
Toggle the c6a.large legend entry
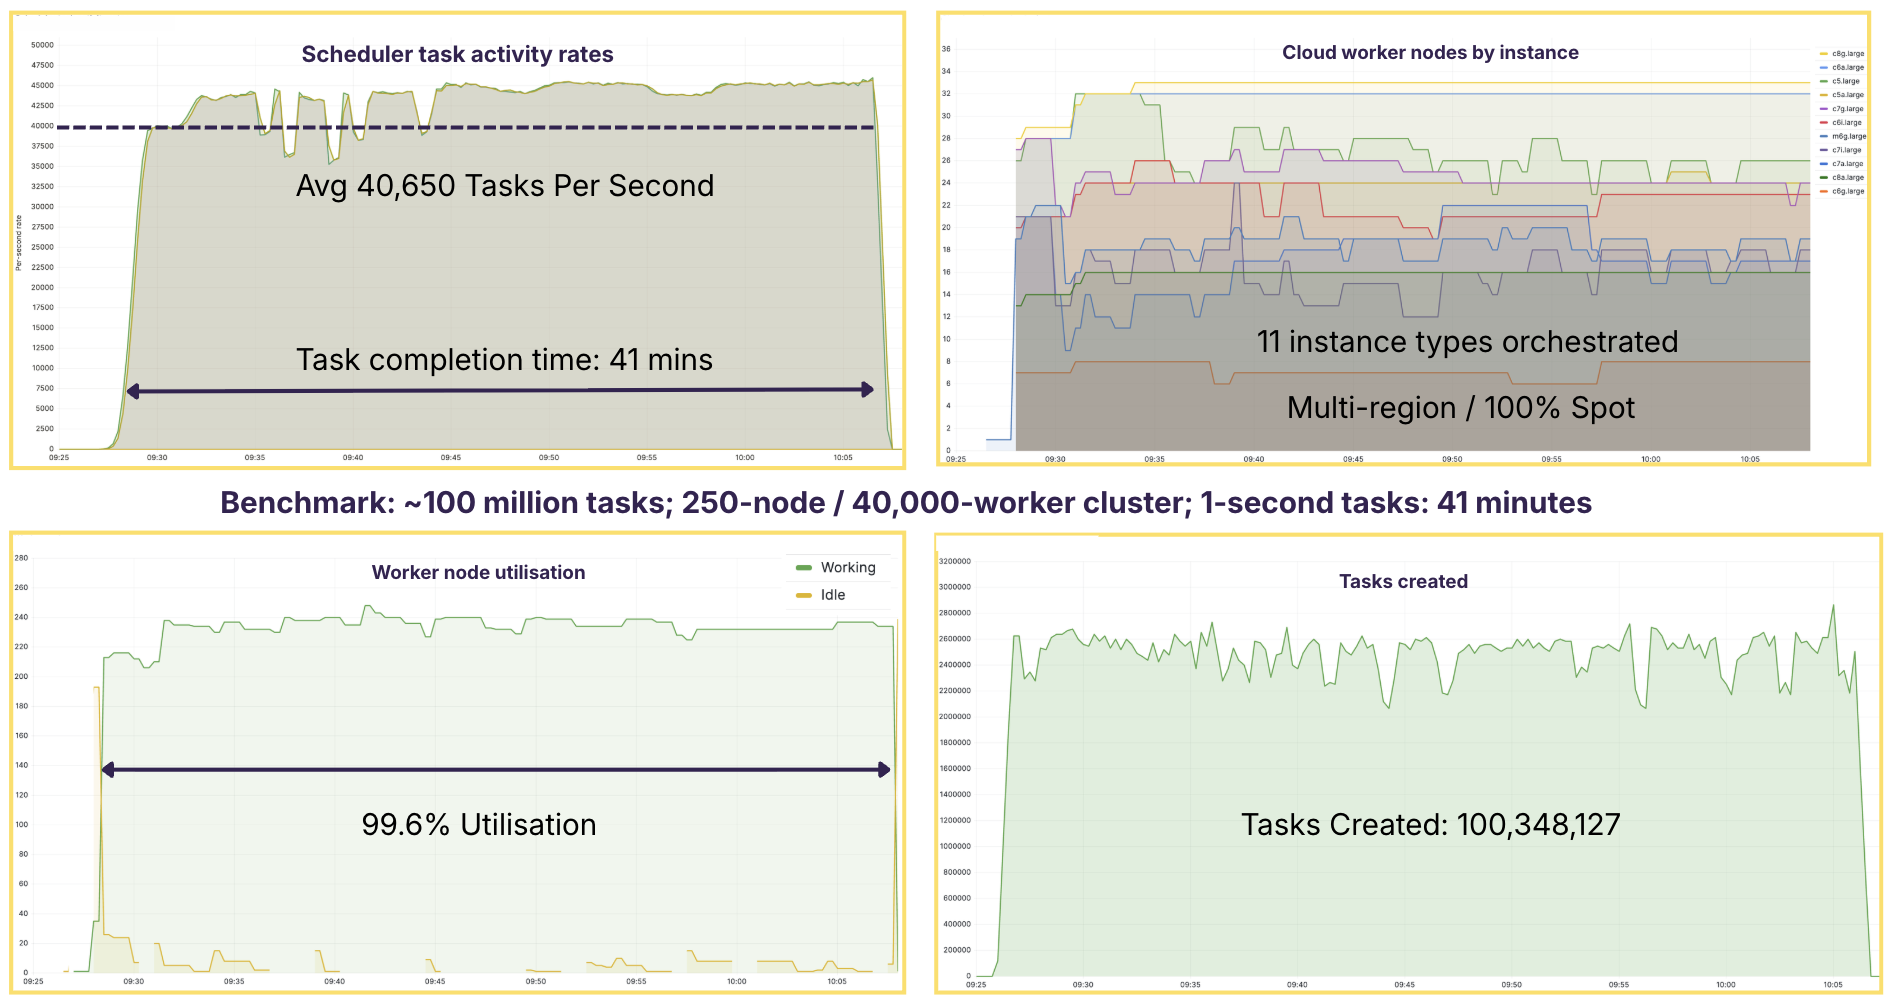coord(1847,68)
